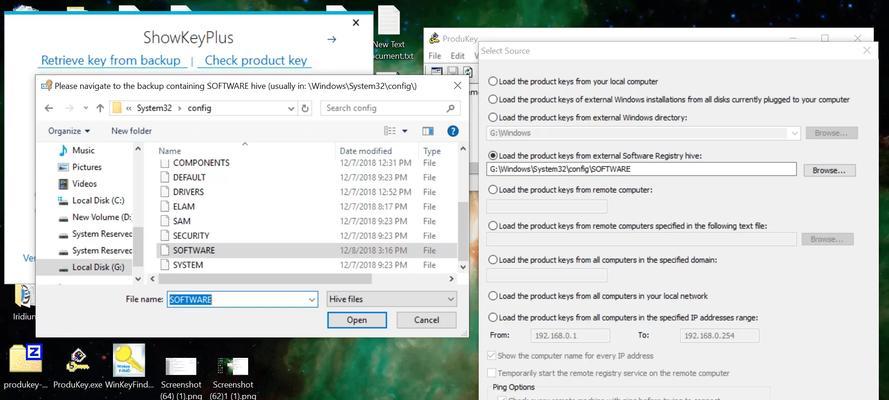This screenshot has width=889, height=400.
Task: Select the SECURITY file row
Action: pos(306,236)
